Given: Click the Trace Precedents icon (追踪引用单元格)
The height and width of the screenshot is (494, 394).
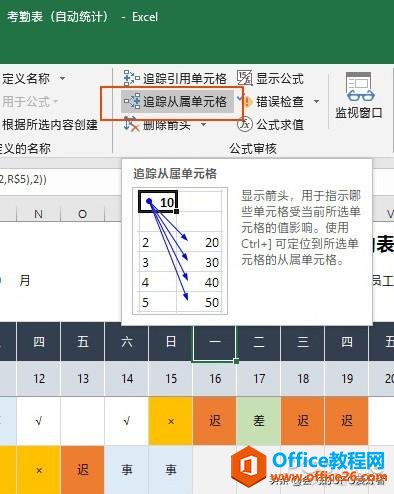Looking at the screenshot, I should 131,78.
